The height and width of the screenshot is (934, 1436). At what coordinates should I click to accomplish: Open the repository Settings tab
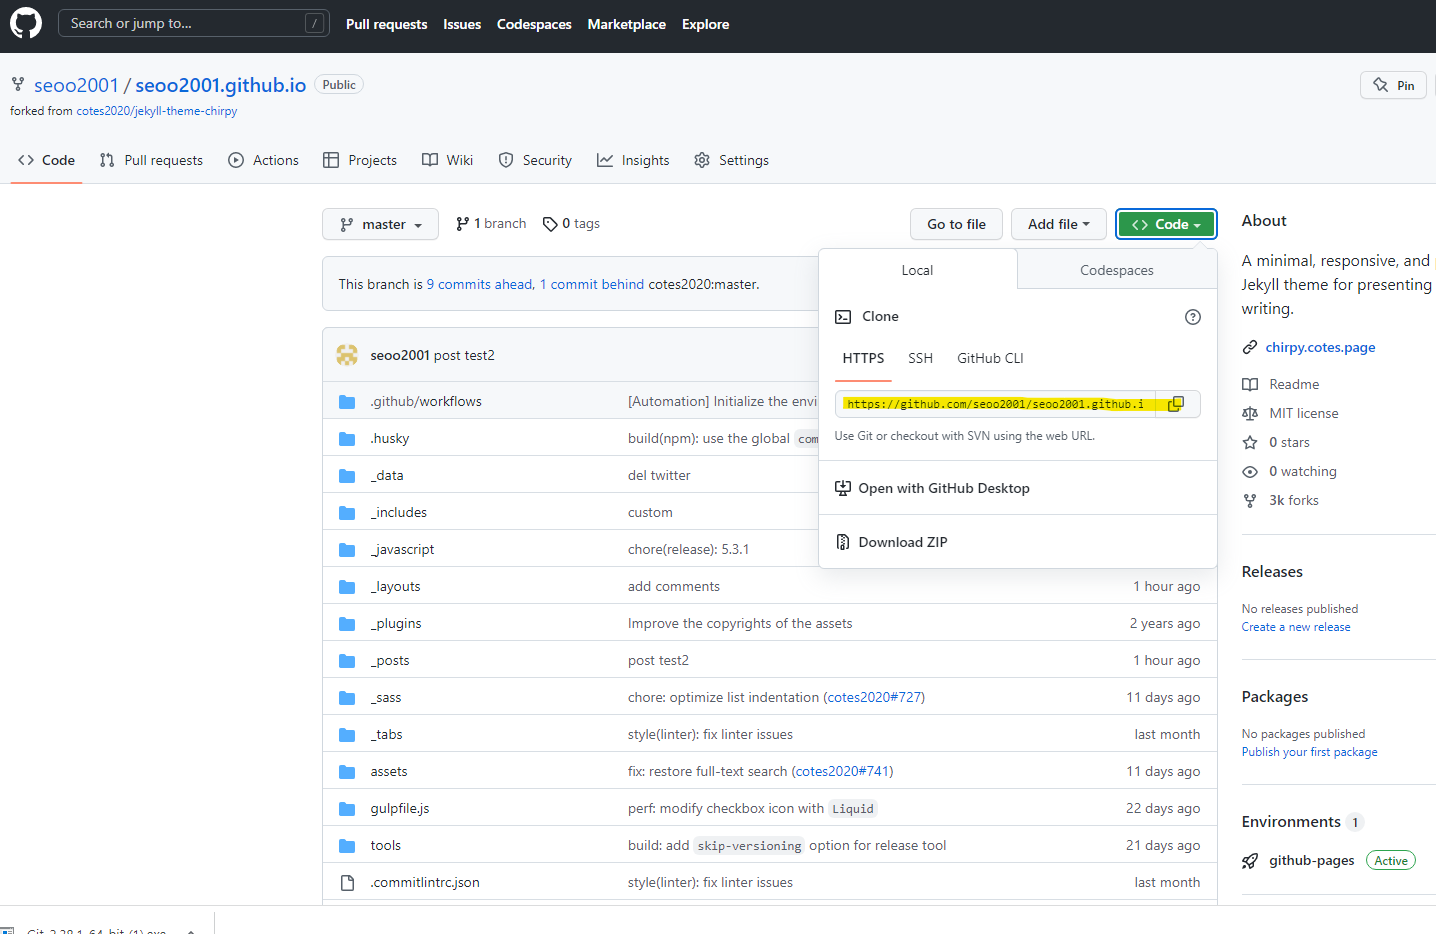[731, 160]
